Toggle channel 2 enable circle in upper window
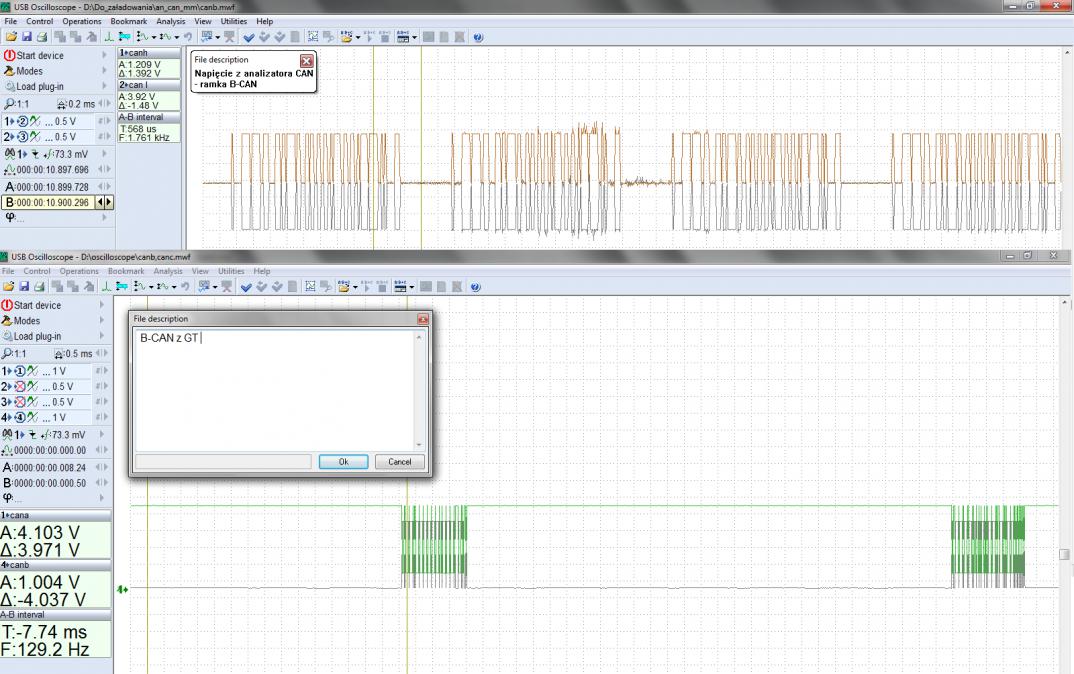 point(22,136)
